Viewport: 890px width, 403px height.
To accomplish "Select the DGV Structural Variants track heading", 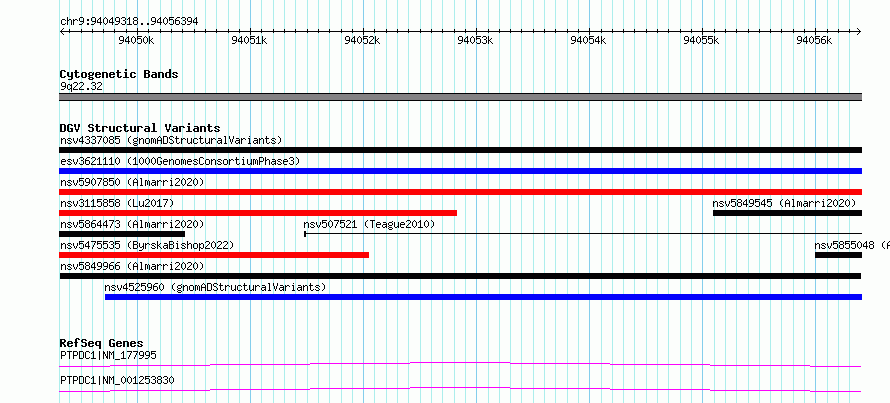I will (x=140, y=128).
